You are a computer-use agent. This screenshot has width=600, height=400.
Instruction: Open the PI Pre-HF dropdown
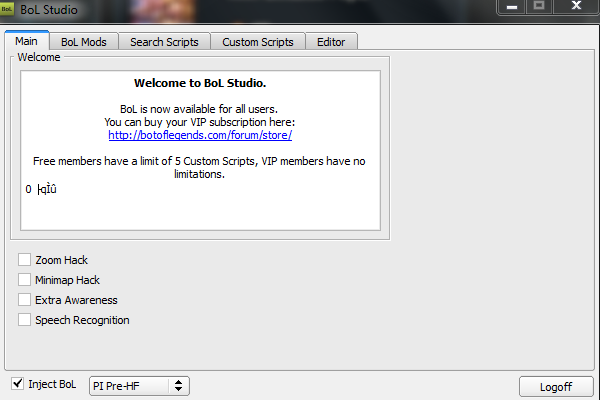coord(139,386)
